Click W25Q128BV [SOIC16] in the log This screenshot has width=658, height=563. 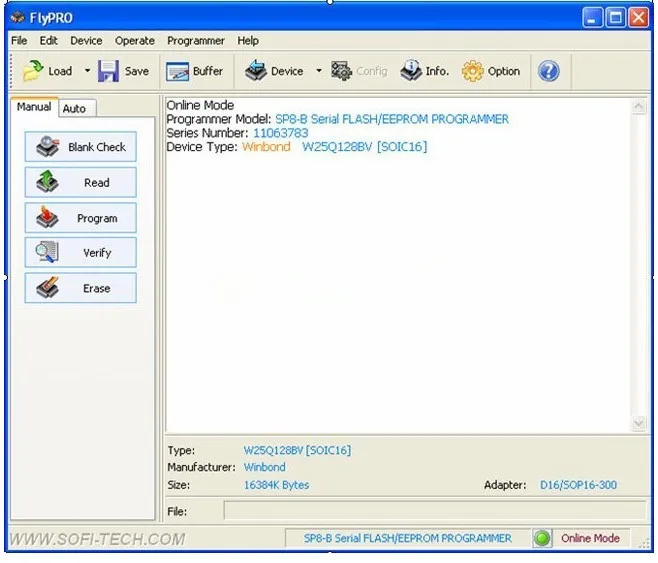click(x=364, y=147)
